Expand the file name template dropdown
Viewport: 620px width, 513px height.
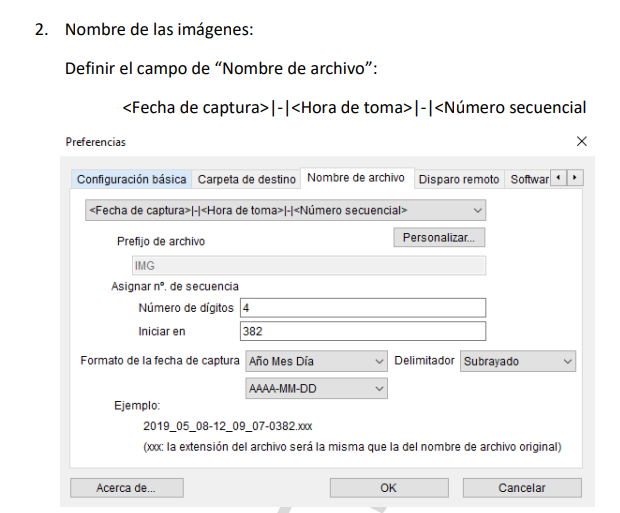coord(285,211)
